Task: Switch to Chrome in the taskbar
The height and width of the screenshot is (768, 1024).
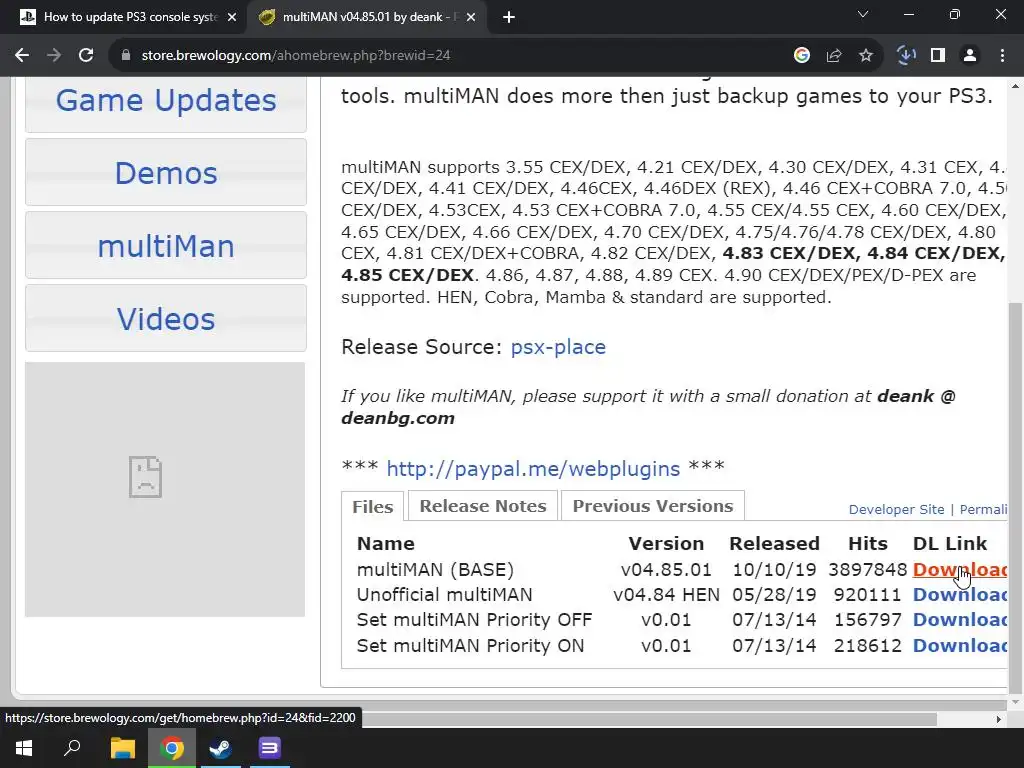Action: point(172,748)
